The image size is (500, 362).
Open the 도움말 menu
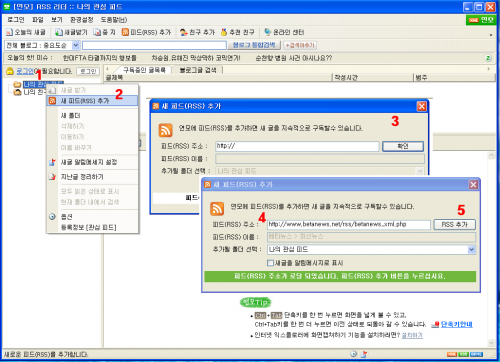(x=114, y=20)
